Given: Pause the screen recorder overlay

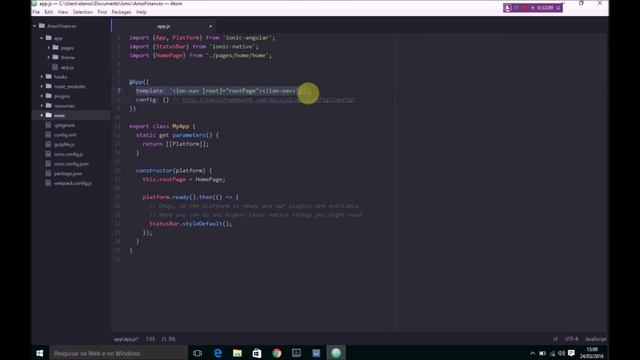Looking at the screenshot, I should [x=516, y=8].
